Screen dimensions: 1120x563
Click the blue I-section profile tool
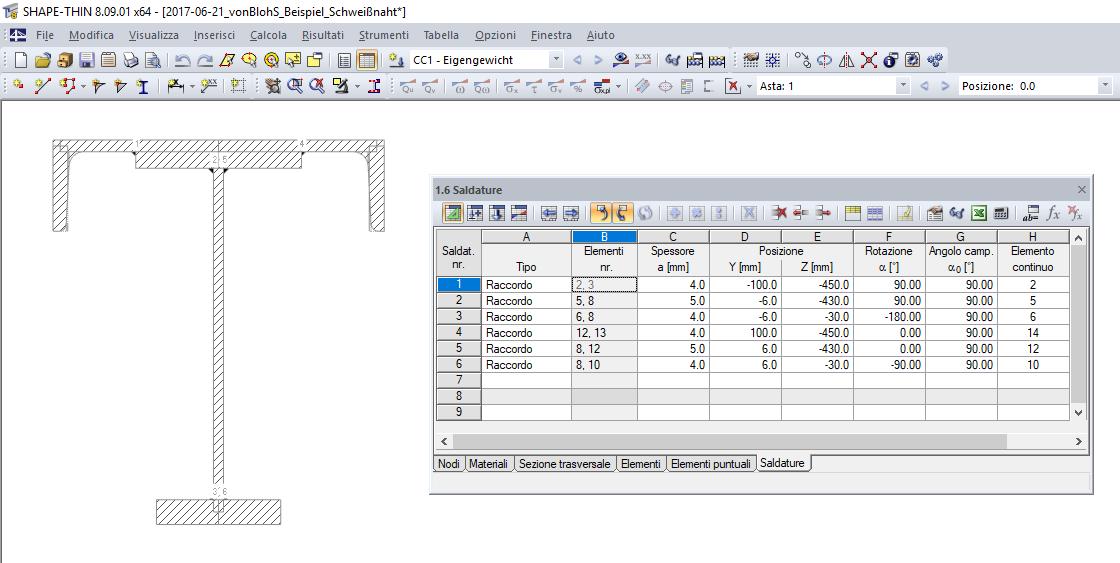tap(143, 86)
